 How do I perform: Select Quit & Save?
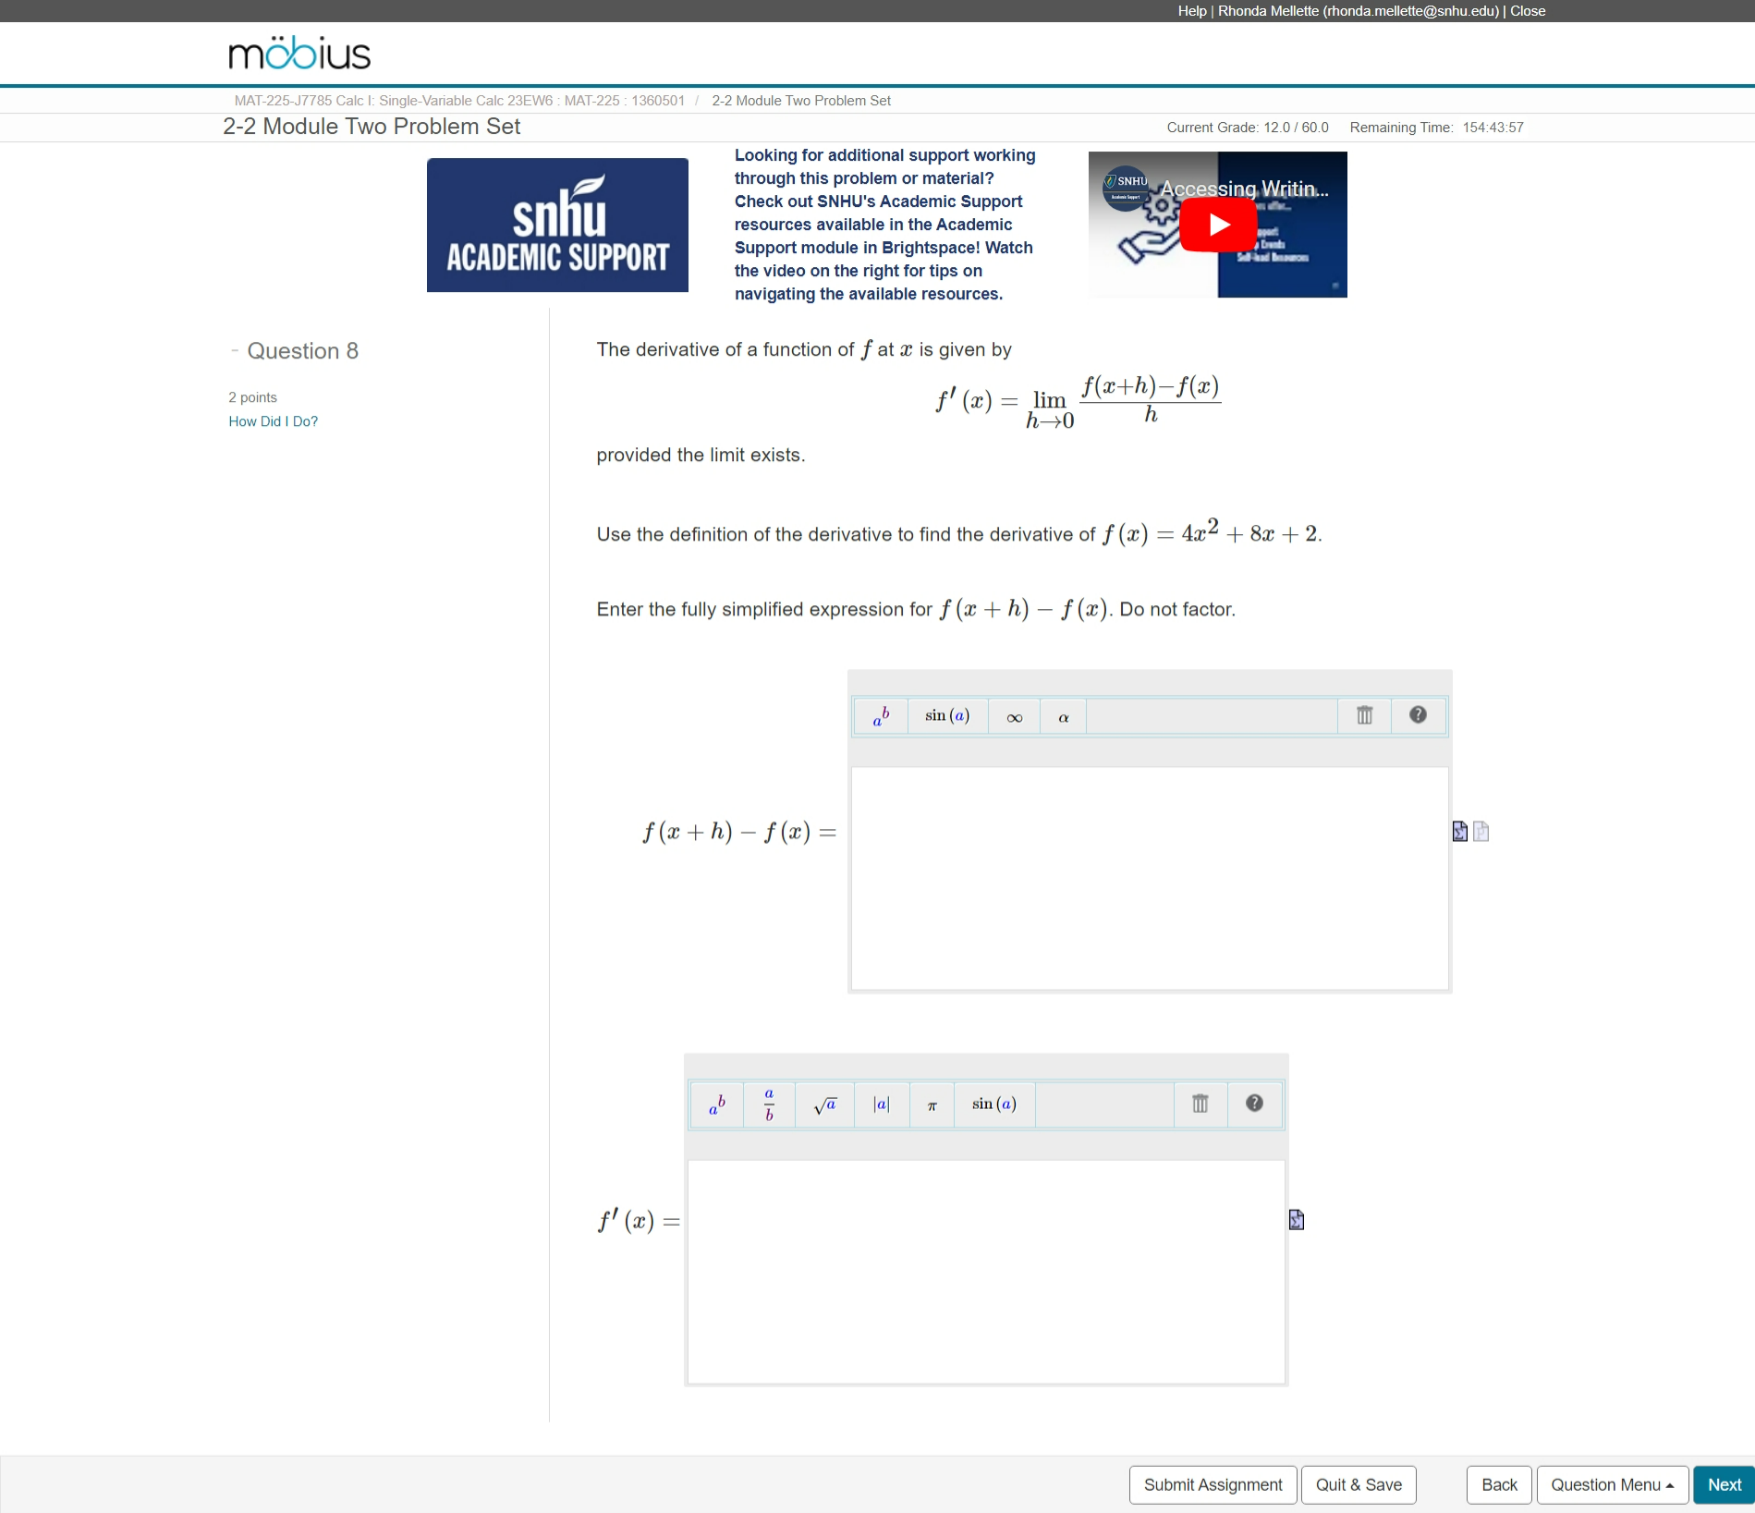1358,1484
